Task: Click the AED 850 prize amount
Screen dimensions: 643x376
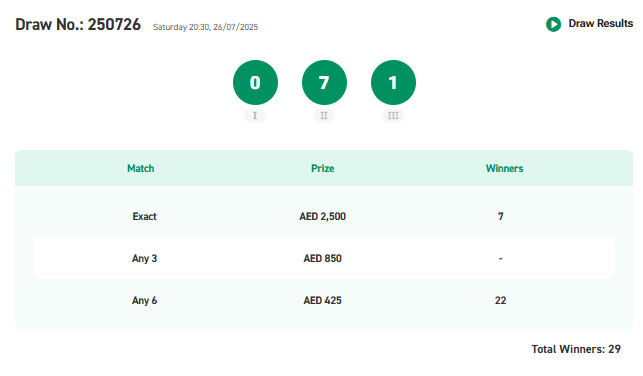Action: coord(322,258)
